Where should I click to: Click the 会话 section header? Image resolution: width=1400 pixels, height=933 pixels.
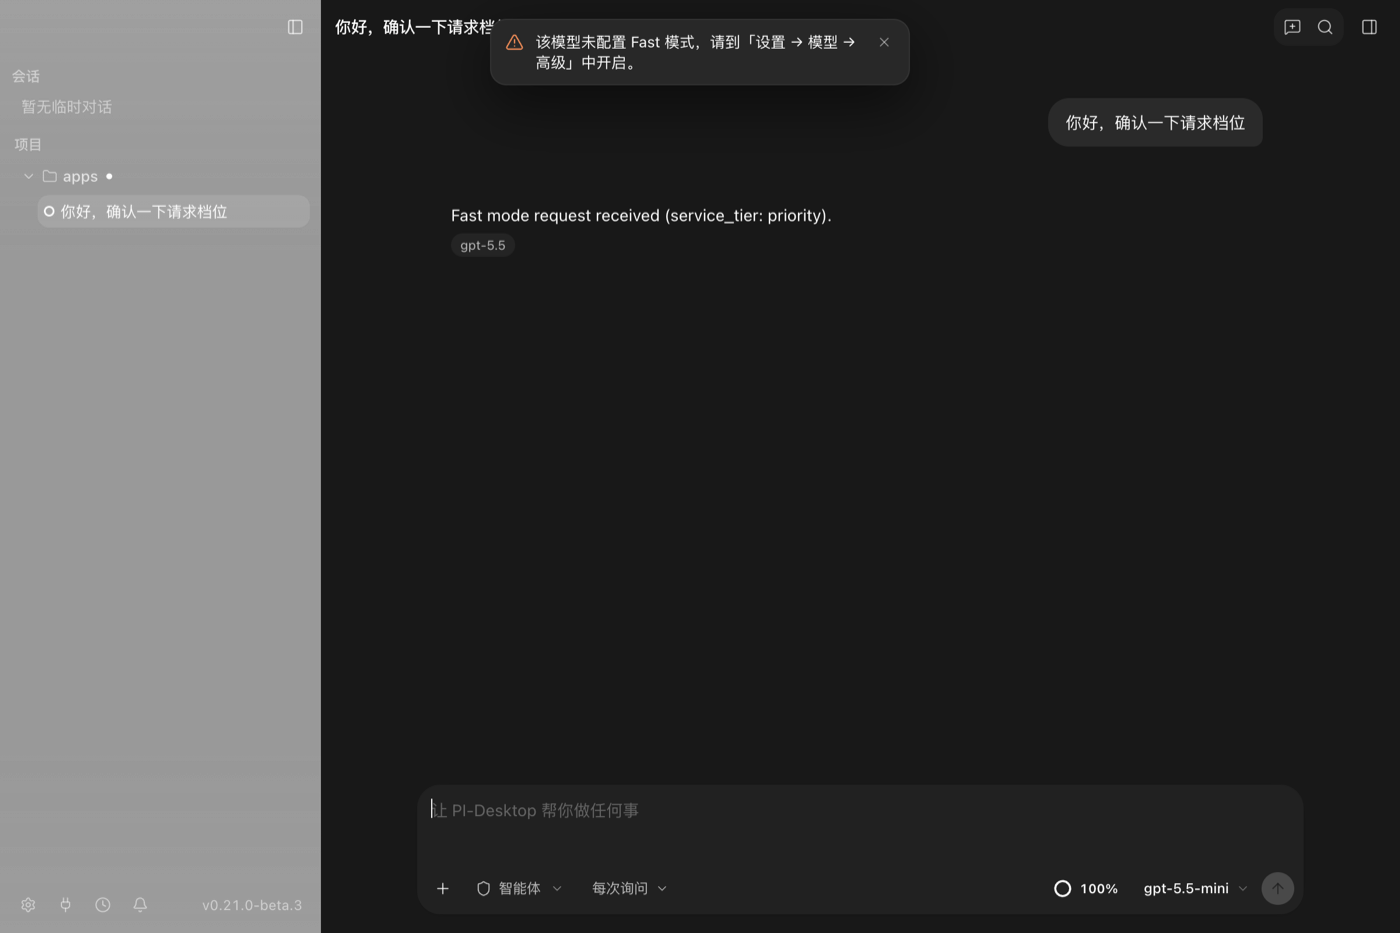[x=26, y=76]
